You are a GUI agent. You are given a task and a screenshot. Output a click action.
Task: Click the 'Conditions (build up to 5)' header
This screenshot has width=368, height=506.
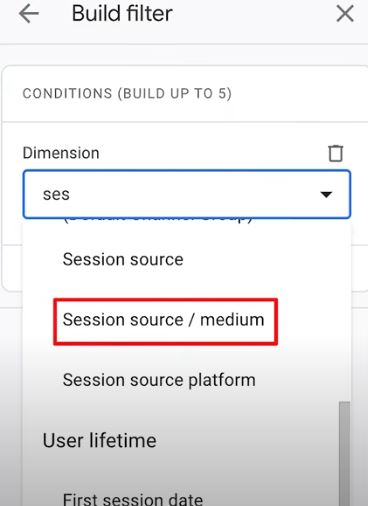pyautogui.click(x=127, y=93)
